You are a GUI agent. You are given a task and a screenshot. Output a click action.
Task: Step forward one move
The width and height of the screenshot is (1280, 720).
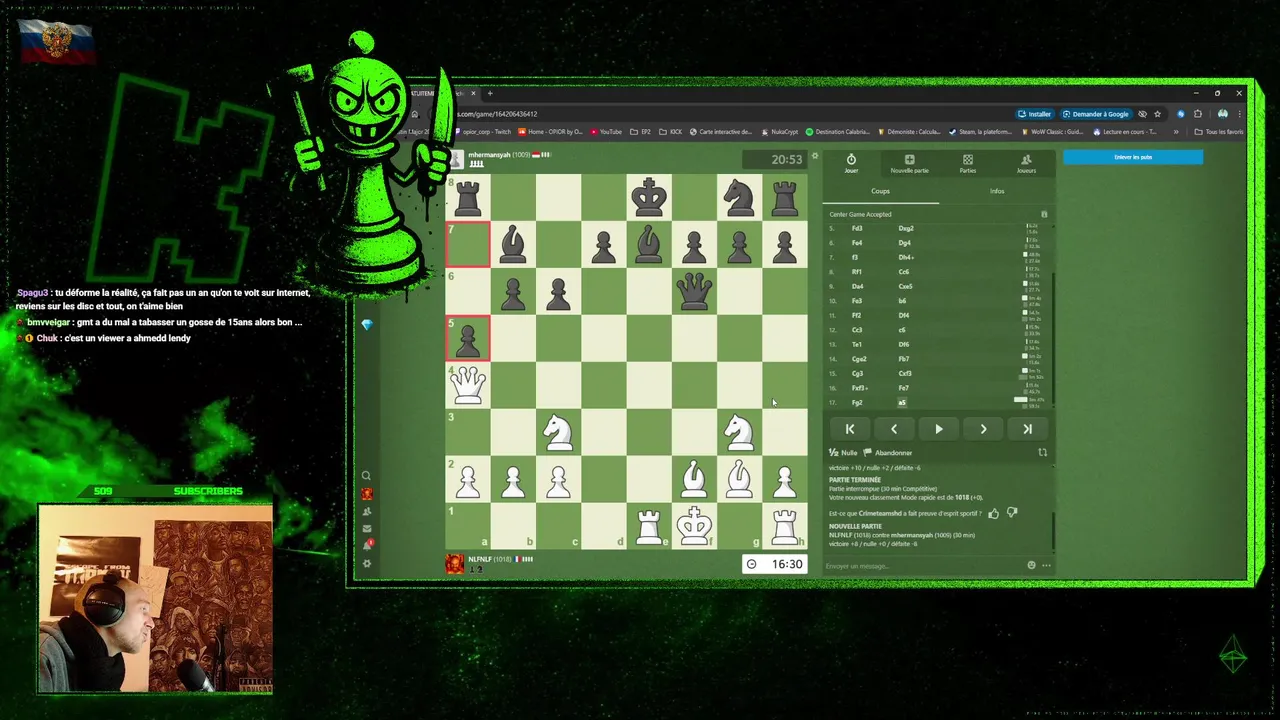983,429
